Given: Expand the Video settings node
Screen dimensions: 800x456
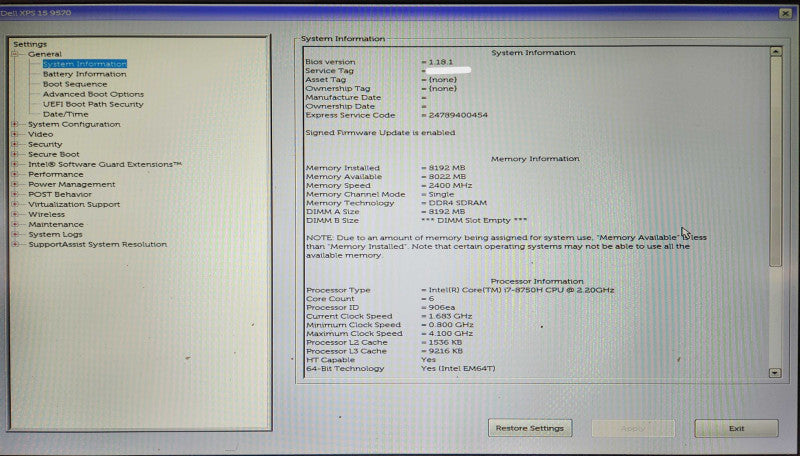Looking at the screenshot, I should 15,134.
